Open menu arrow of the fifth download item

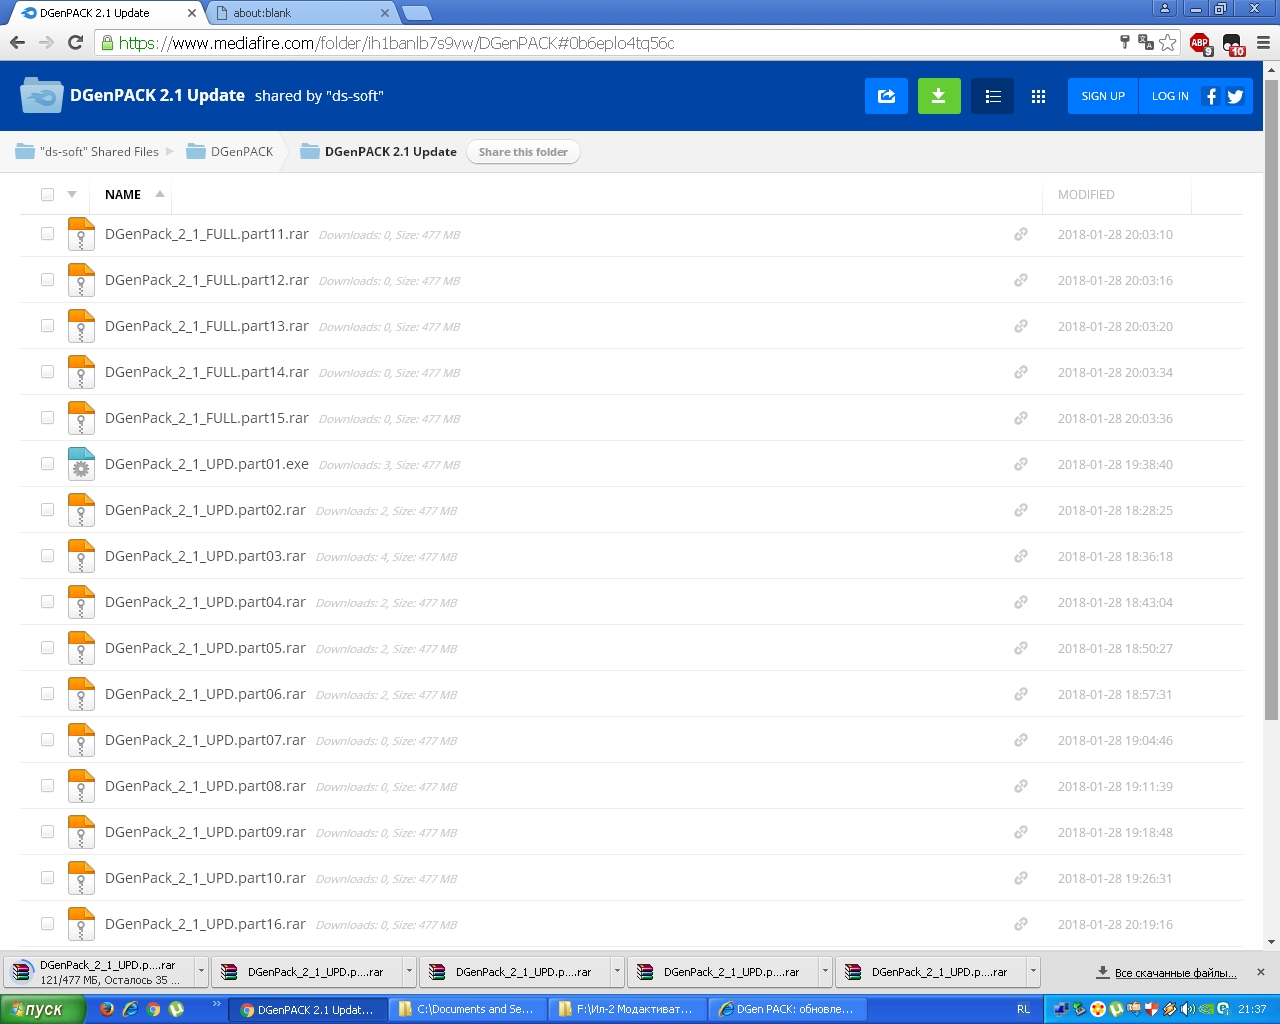(x=1033, y=971)
